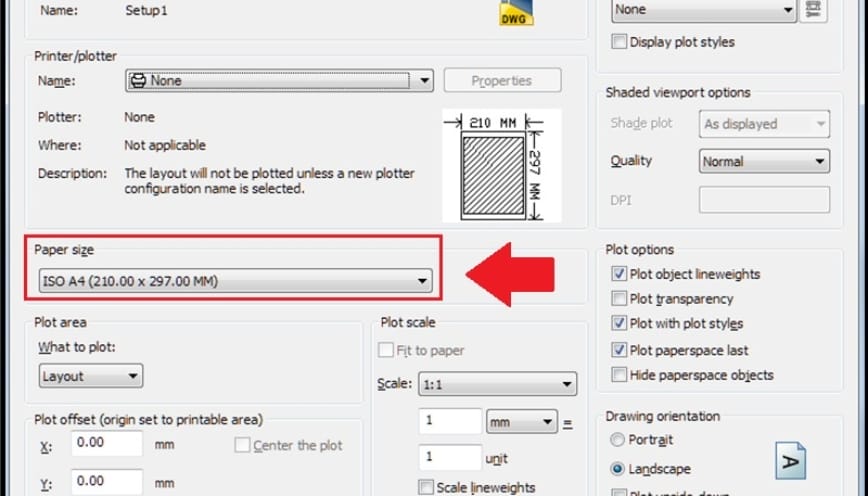The image size is (868, 496).
Task: Click the plot offset Y input field
Action: (107, 482)
